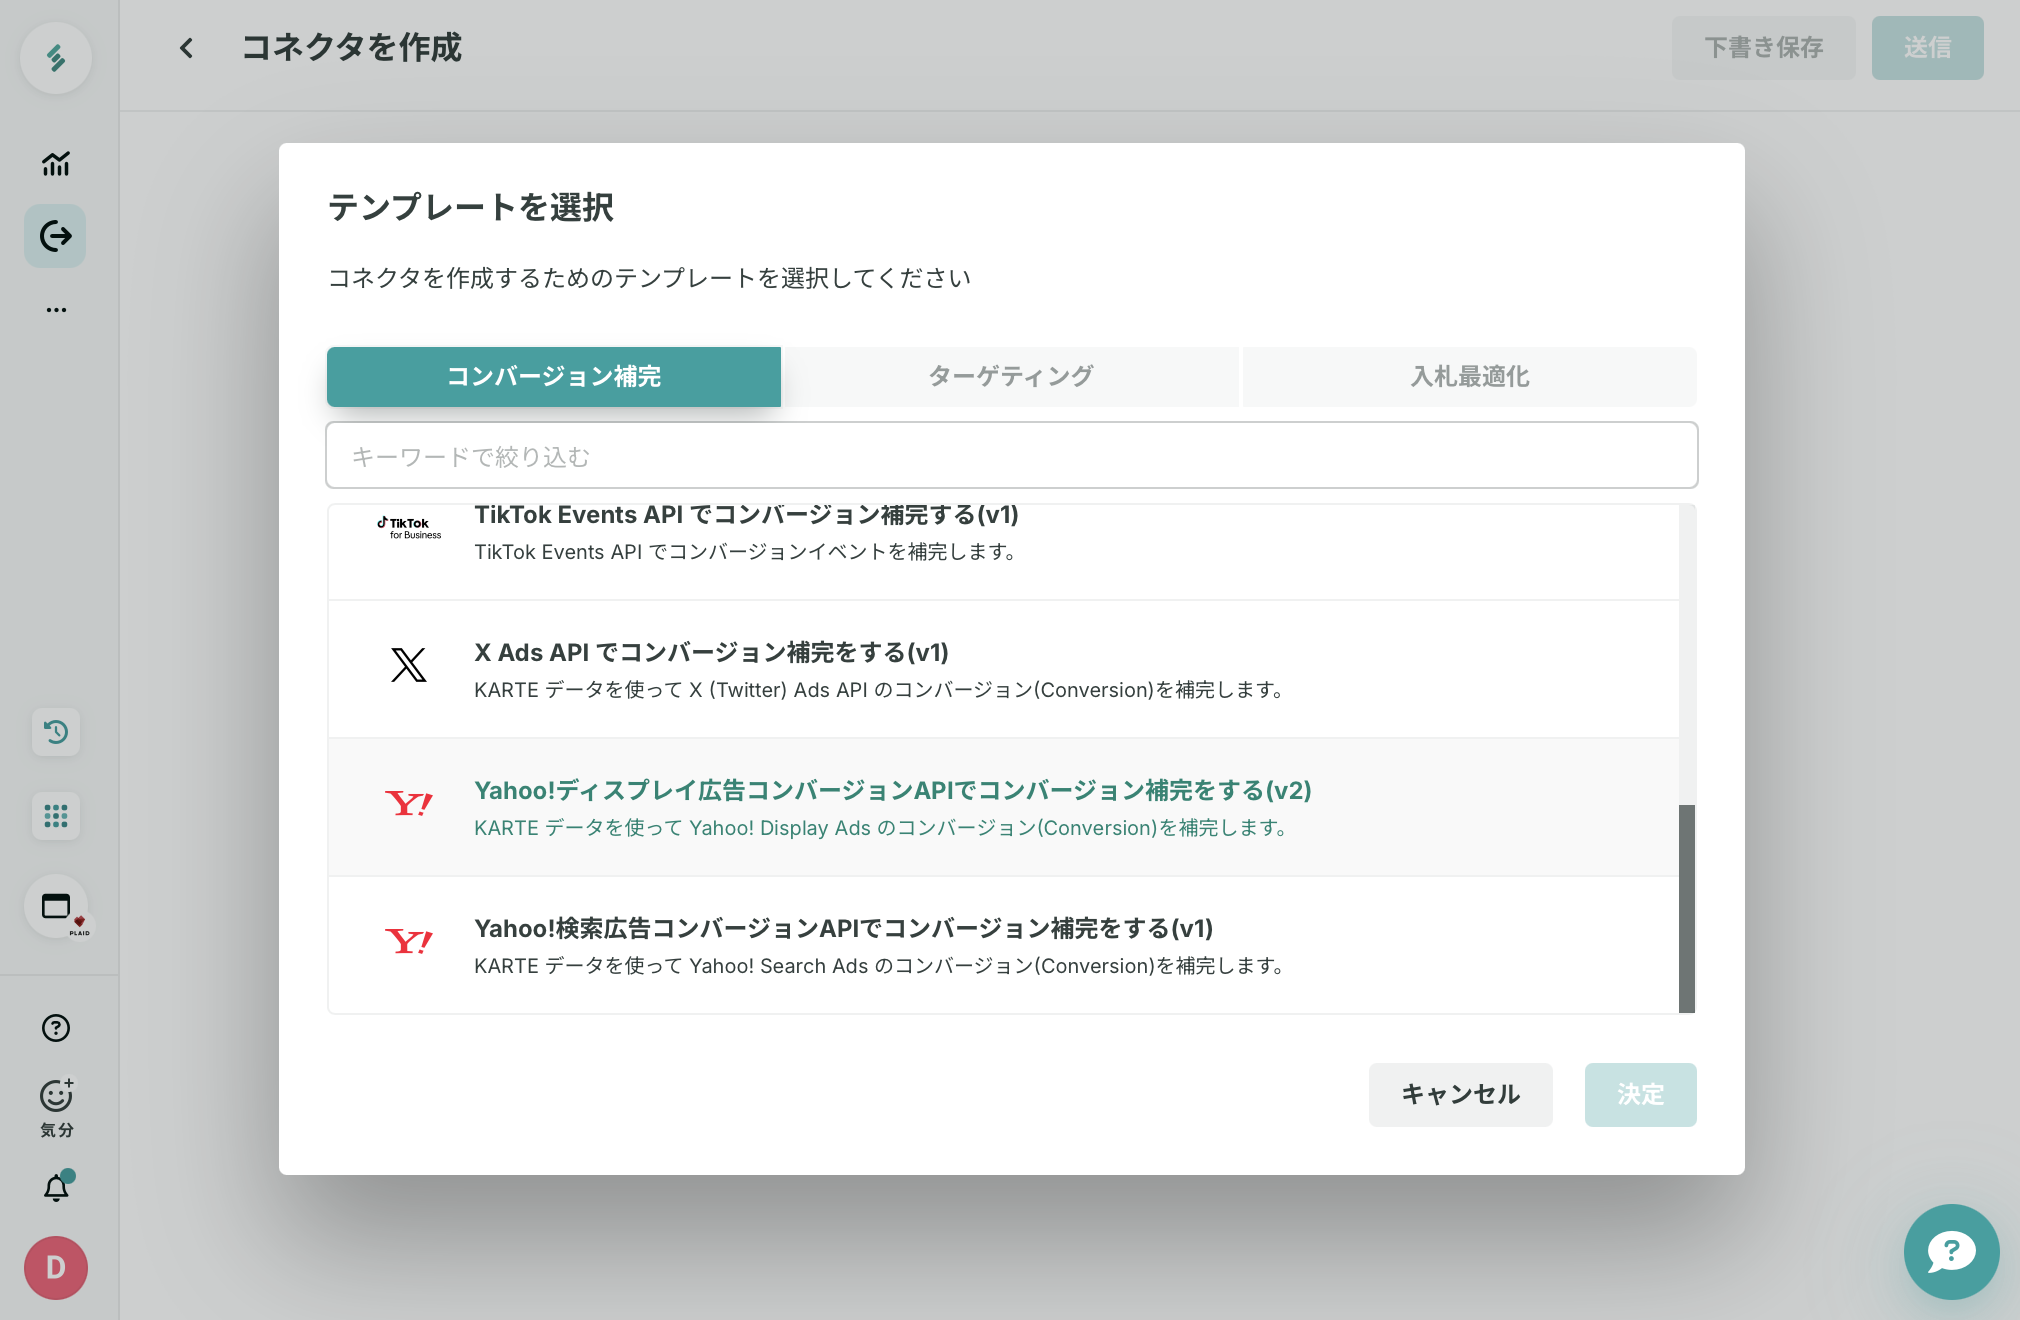2020x1320 pixels.
Task: Switch to the ターゲティング tab
Action: (1010, 377)
